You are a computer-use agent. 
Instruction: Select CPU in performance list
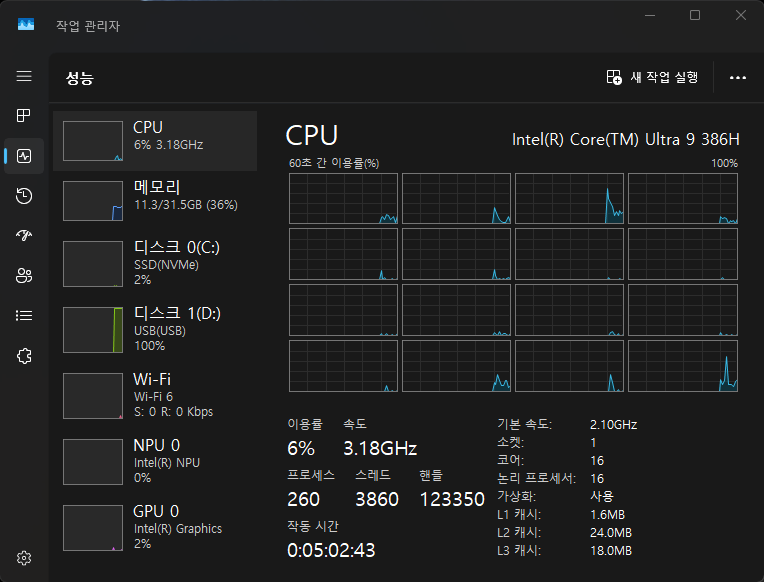(x=155, y=141)
